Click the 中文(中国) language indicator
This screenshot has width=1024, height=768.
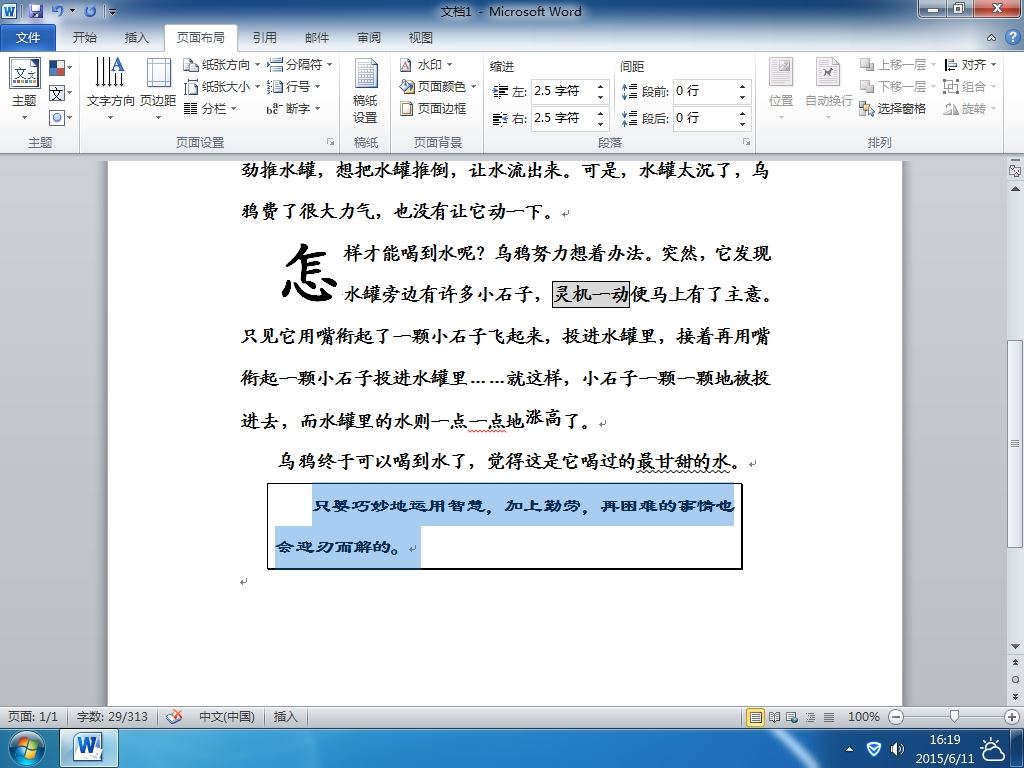[x=227, y=717]
